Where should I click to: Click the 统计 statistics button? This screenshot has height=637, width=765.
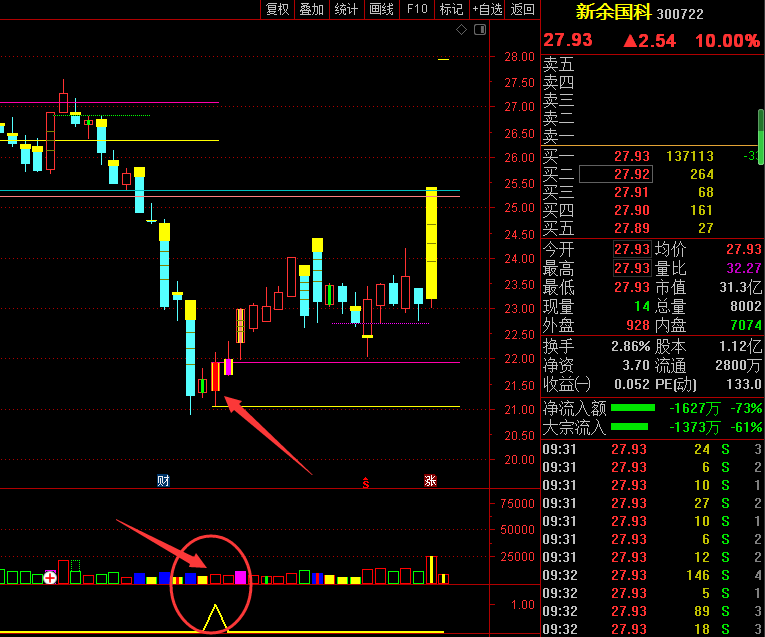coord(347,9)
